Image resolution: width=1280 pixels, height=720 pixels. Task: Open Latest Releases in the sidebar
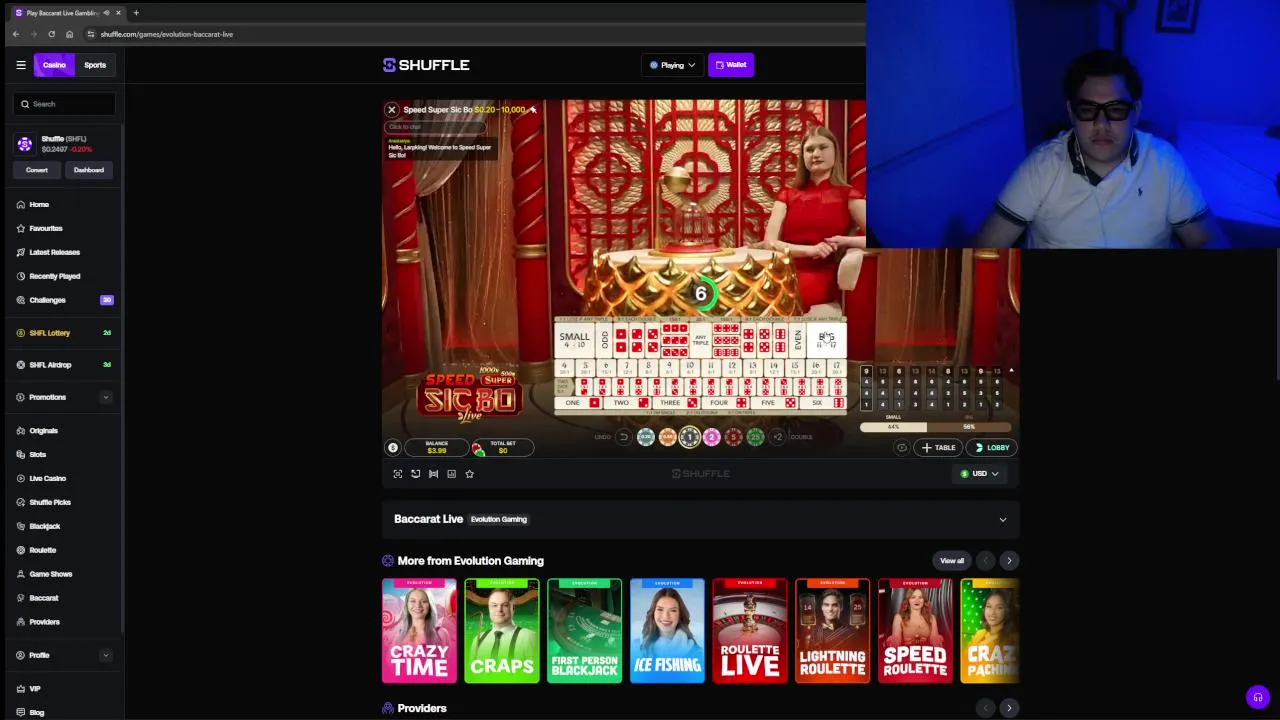pyautogui.click(x=54, y=252)
